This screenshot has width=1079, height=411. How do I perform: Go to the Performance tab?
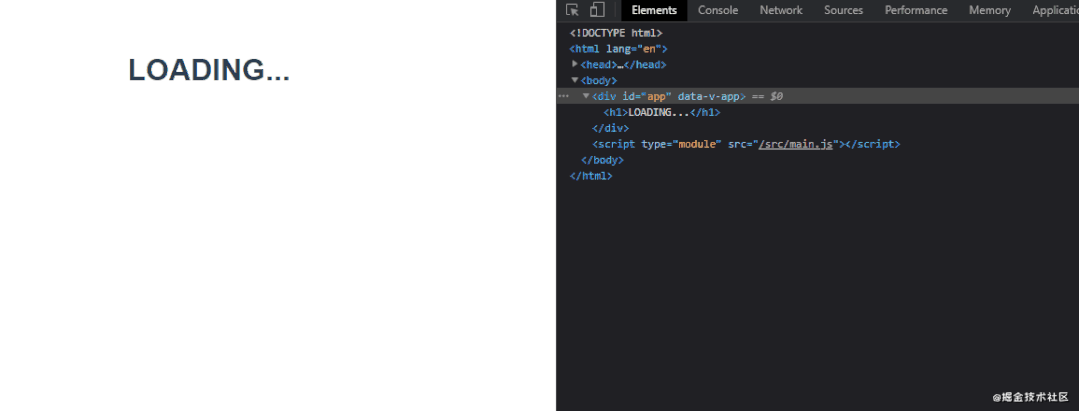916,10
